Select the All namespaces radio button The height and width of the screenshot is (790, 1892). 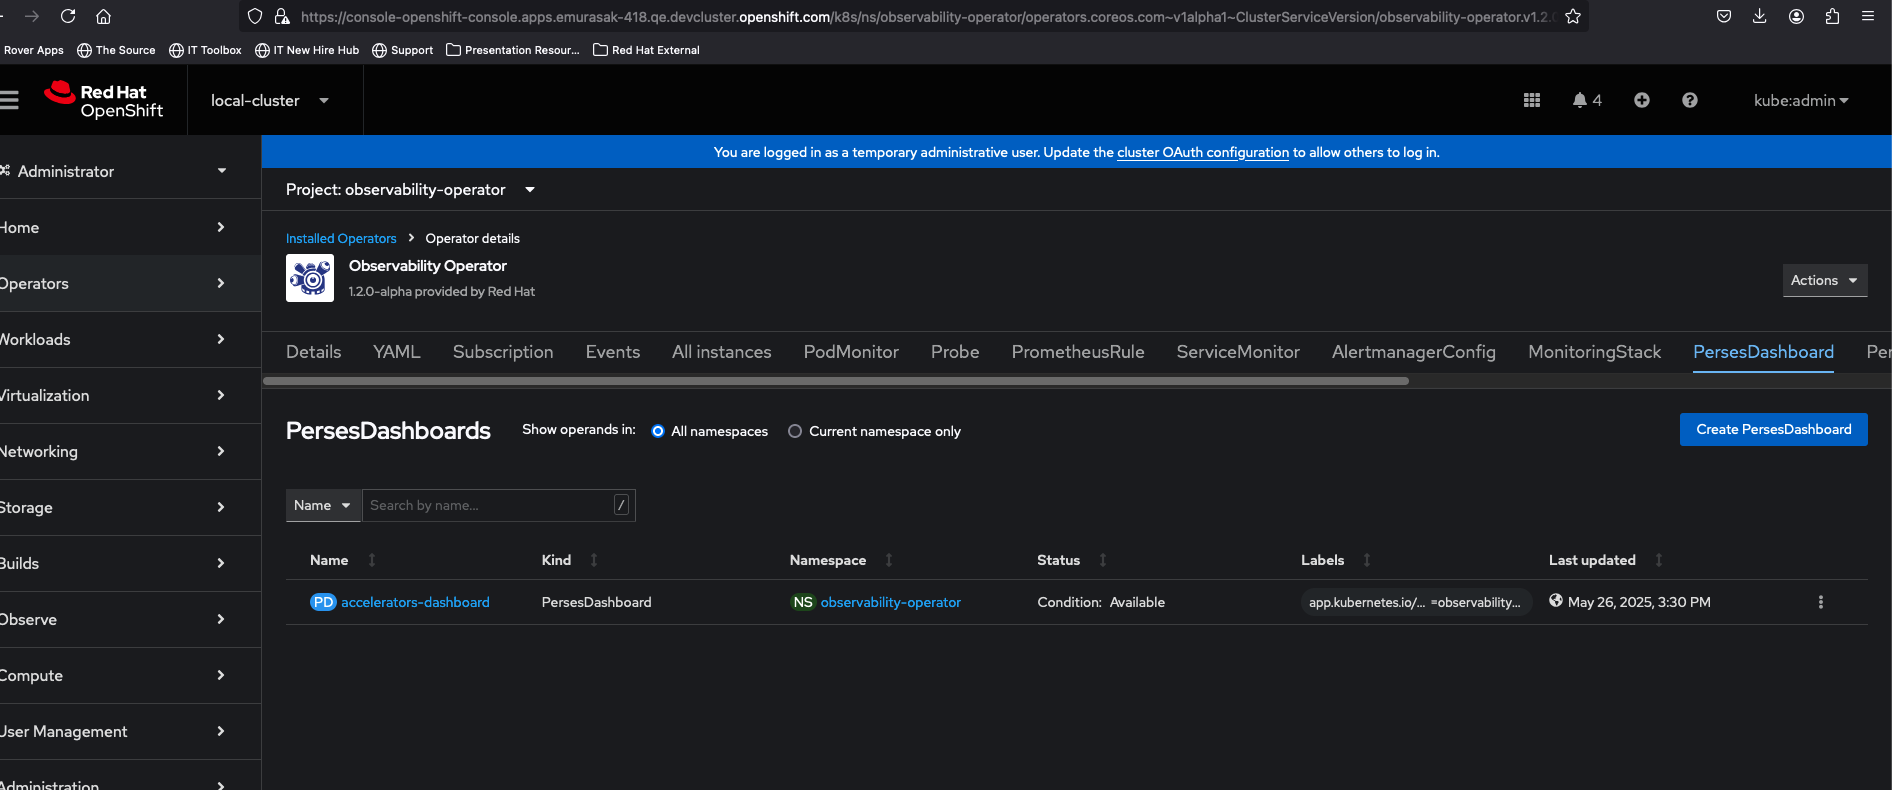click(658, 431)
